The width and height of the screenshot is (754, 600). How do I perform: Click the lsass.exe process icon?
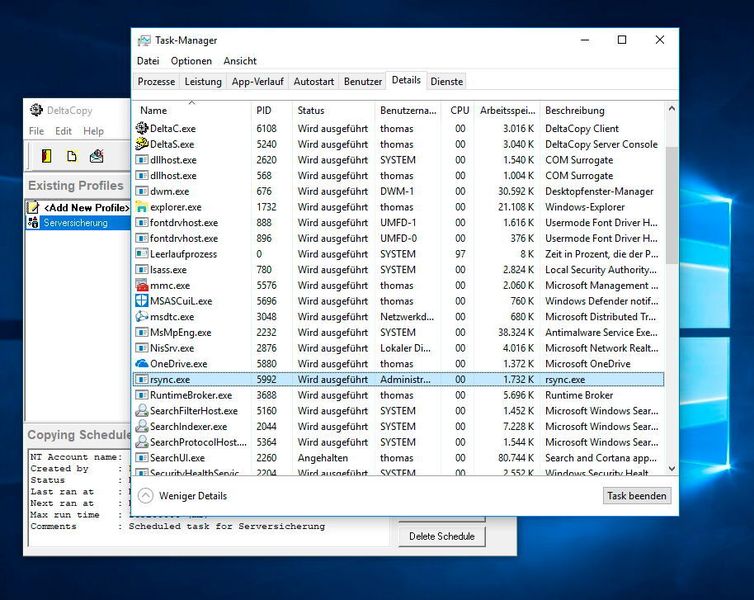point(142,270)
